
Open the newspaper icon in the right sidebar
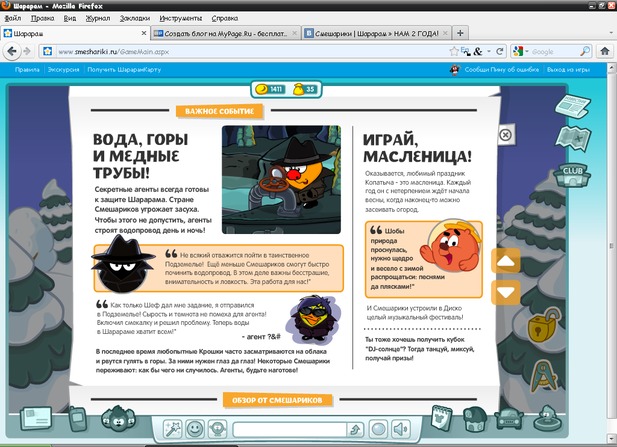[x=573, y=105]
